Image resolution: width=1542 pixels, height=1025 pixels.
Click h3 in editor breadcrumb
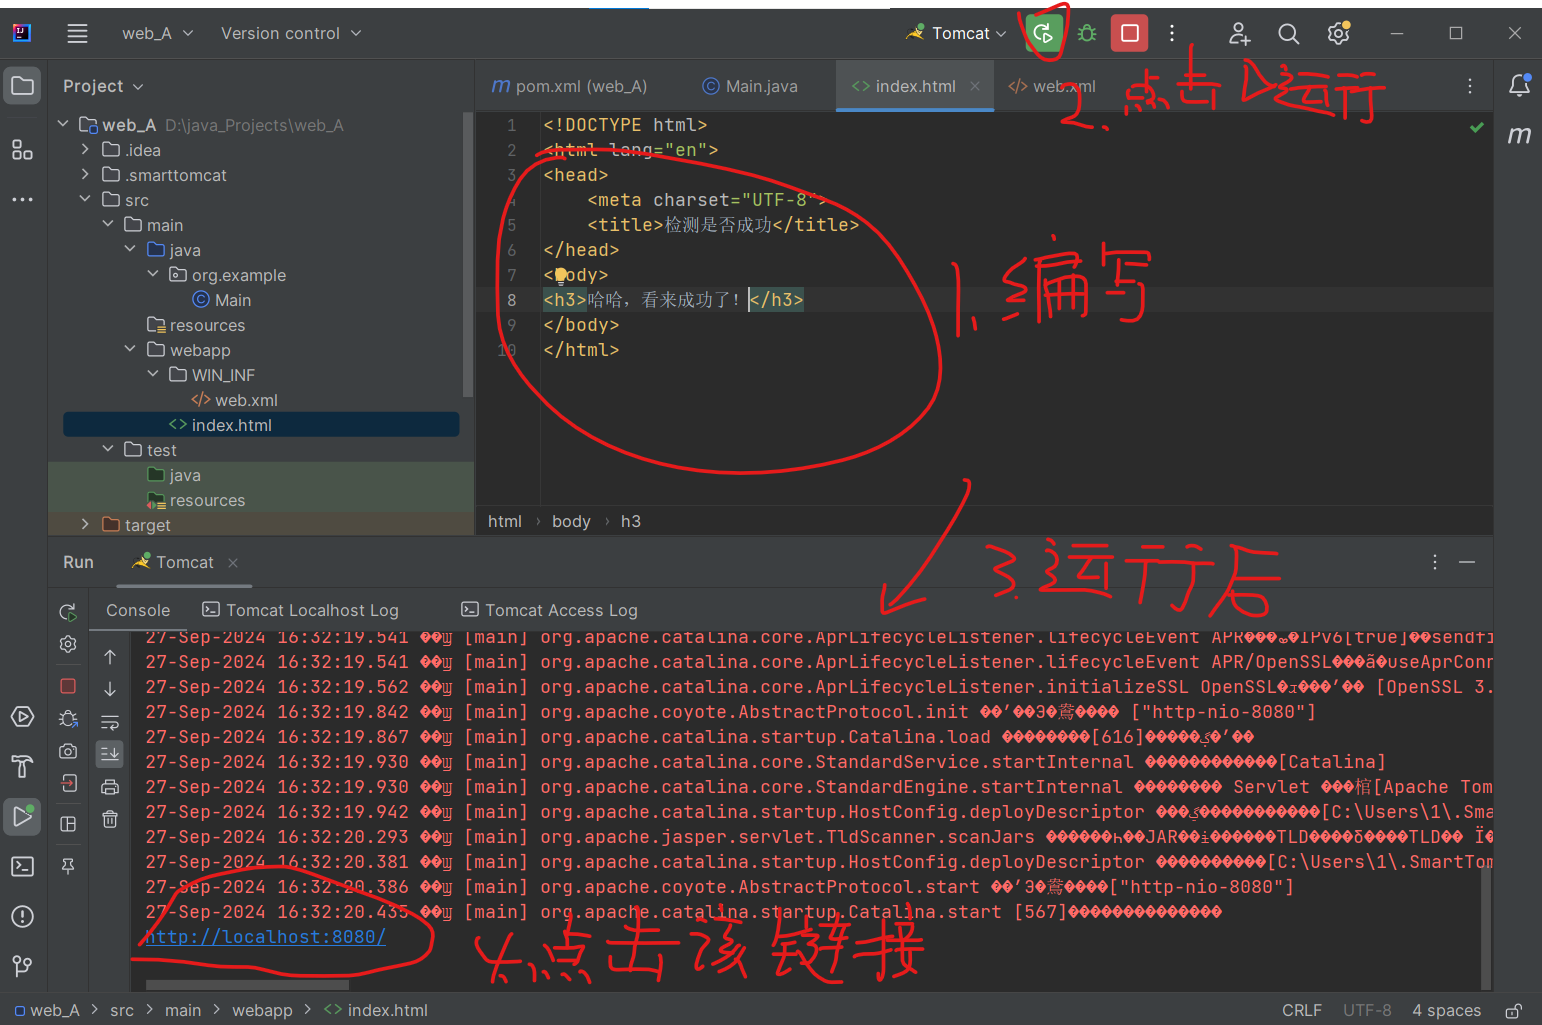coord(630,521)
